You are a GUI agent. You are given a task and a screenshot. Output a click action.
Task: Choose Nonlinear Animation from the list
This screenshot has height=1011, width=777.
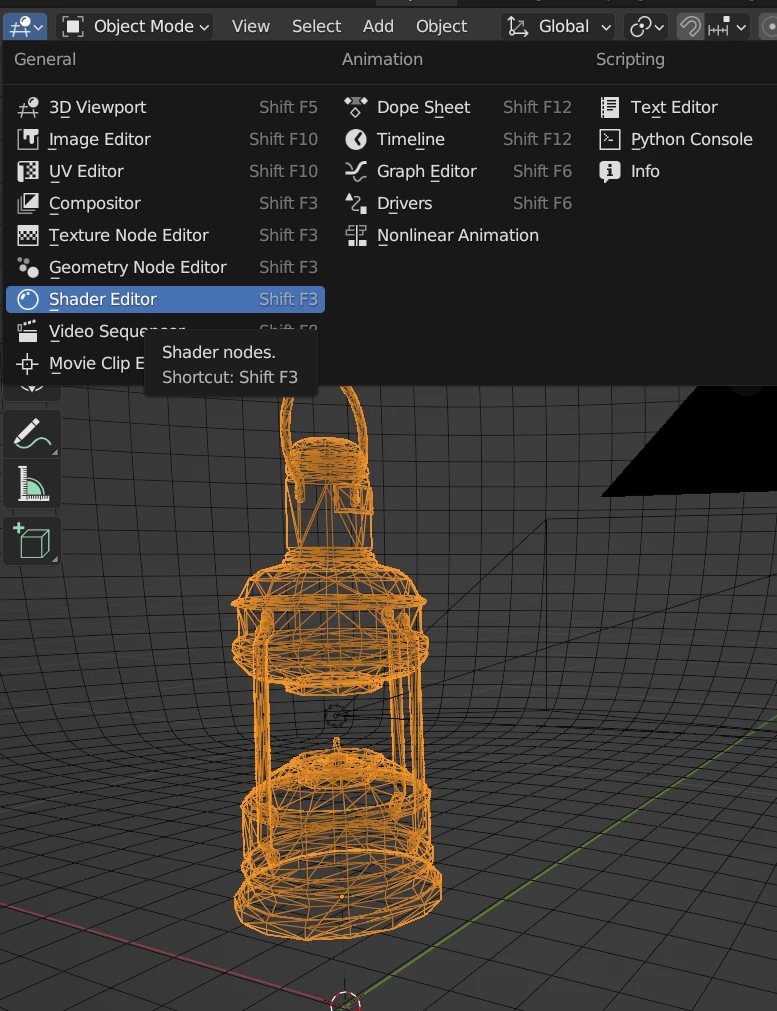(457, 235)
